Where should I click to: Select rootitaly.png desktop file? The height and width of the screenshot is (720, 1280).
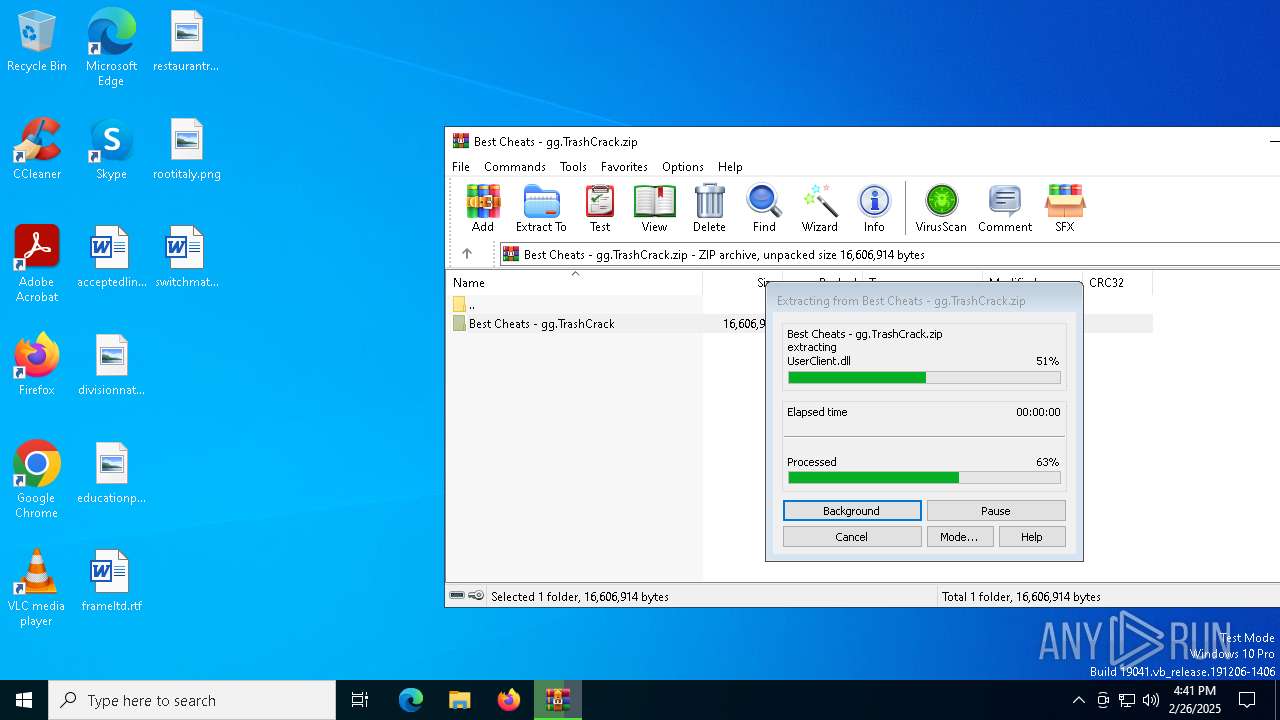(187, 150)
